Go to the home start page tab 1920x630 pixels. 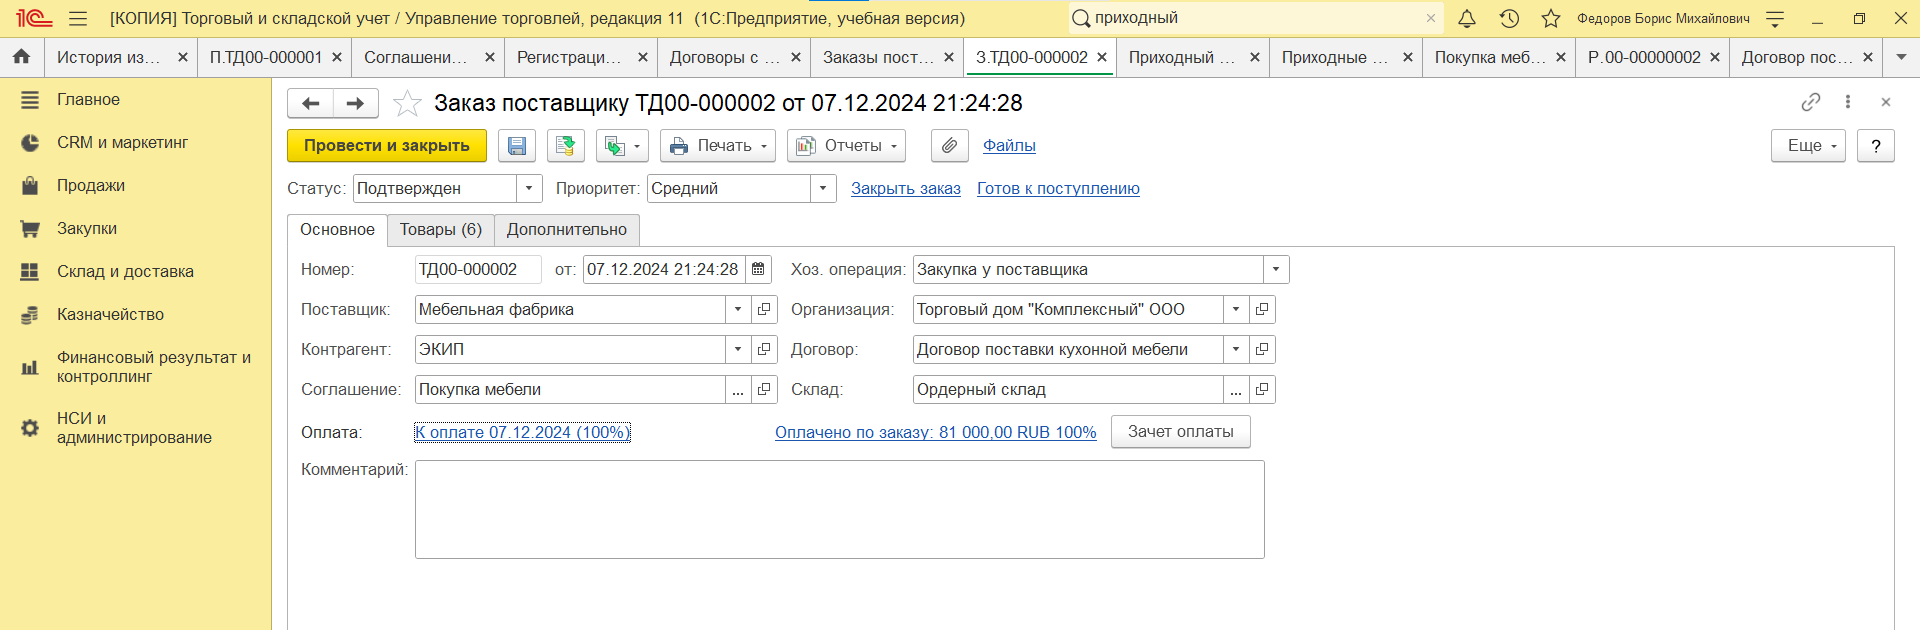click(21, 57)
